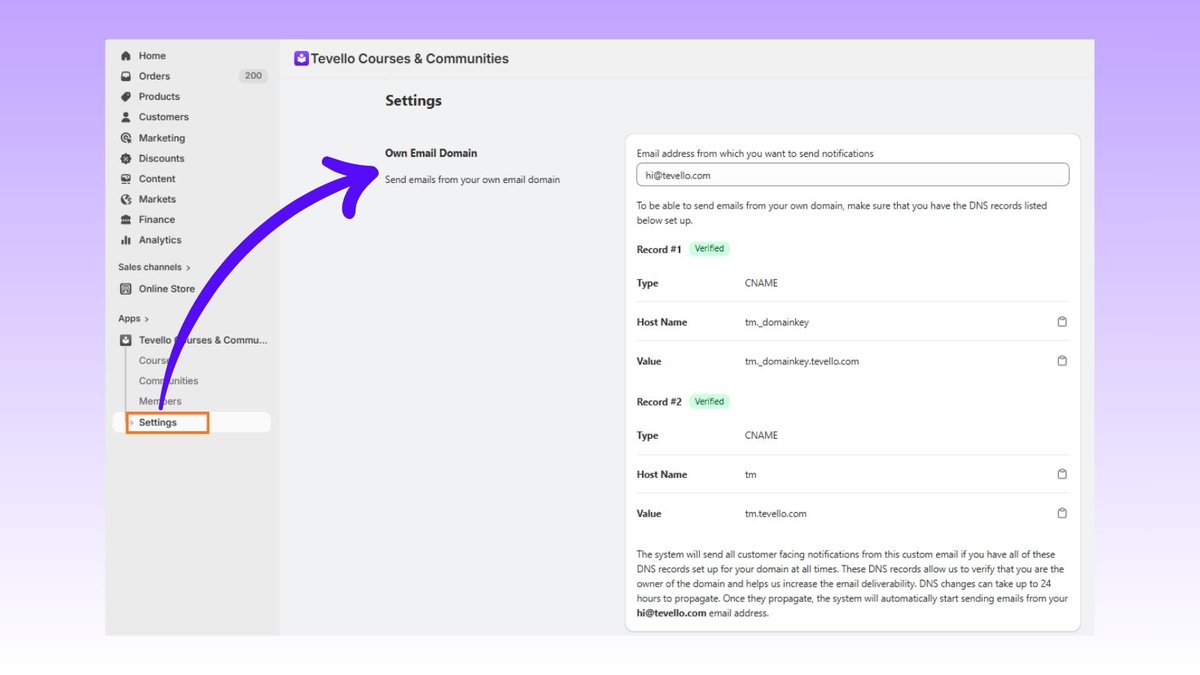
Task: Click the Finance bank icon
Action: coord(126,220)
